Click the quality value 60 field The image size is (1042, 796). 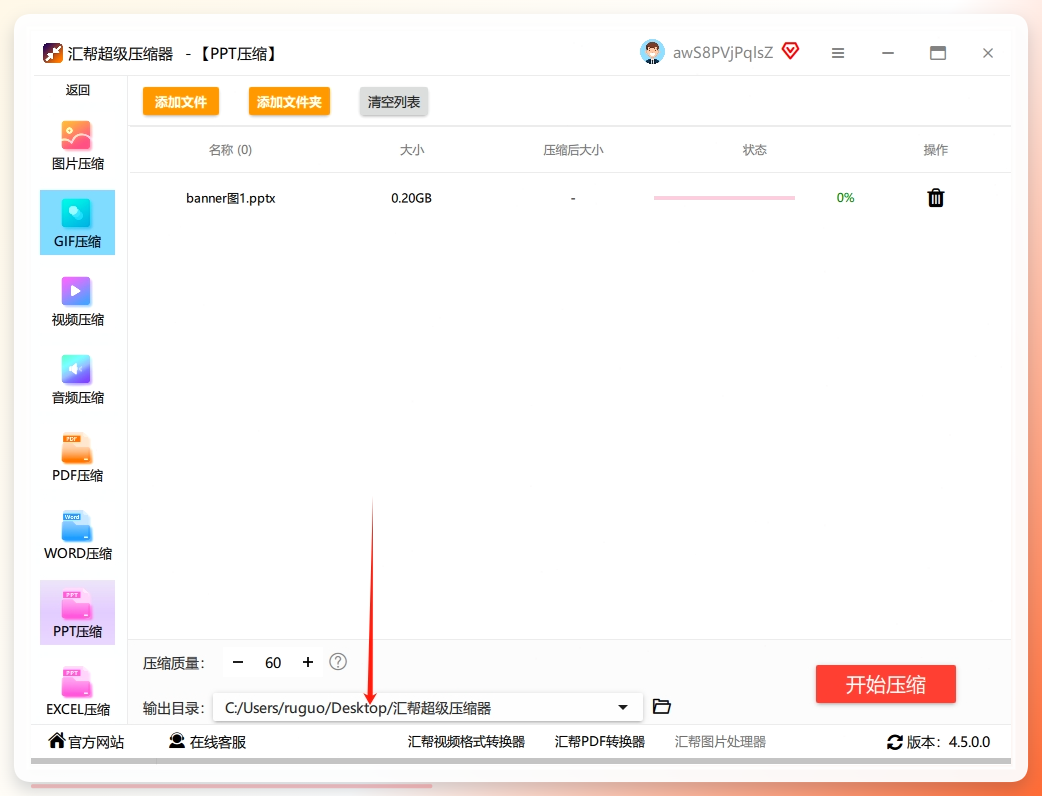(273, 662)
